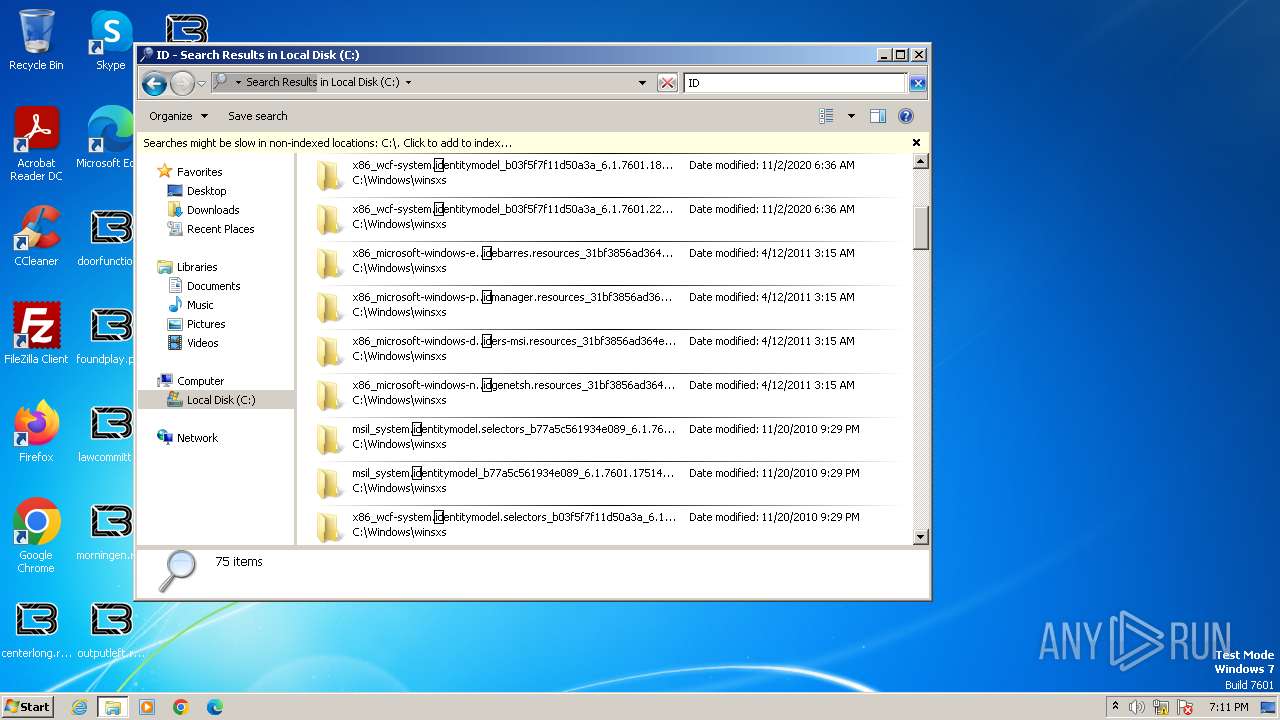Click the Back navigation arrow button
The width and height of the screenshot is (1280, 720).
click(x=154, y=83)
